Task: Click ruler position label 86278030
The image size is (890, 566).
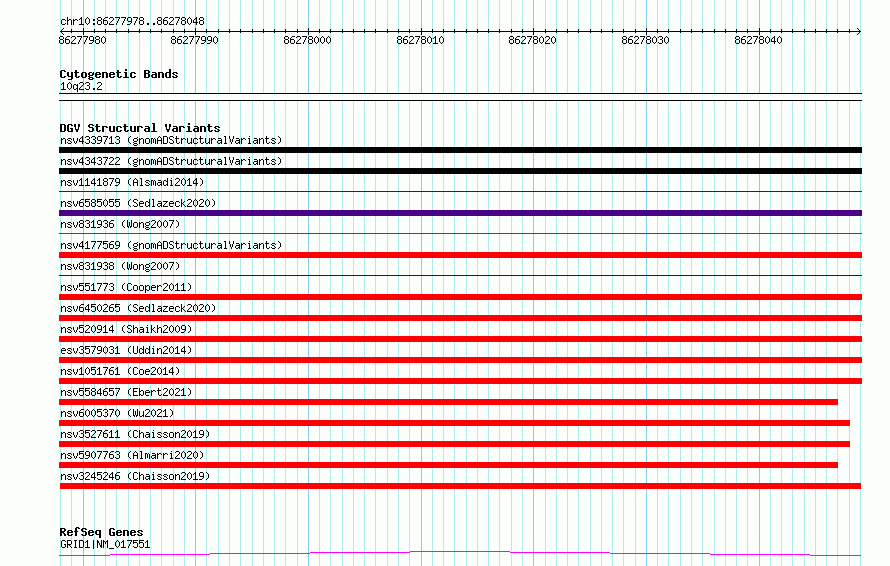Action: 645,40
